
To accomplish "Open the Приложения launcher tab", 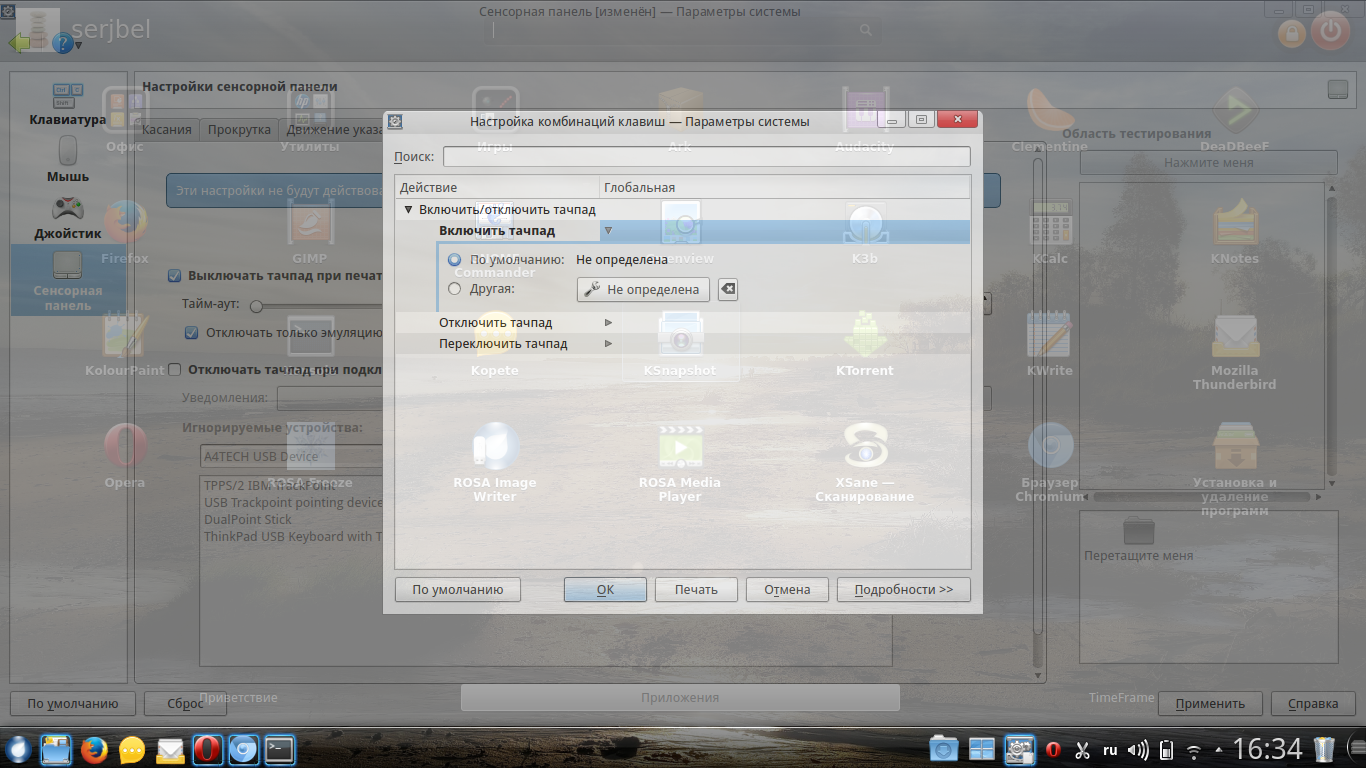I will [680, 697].
